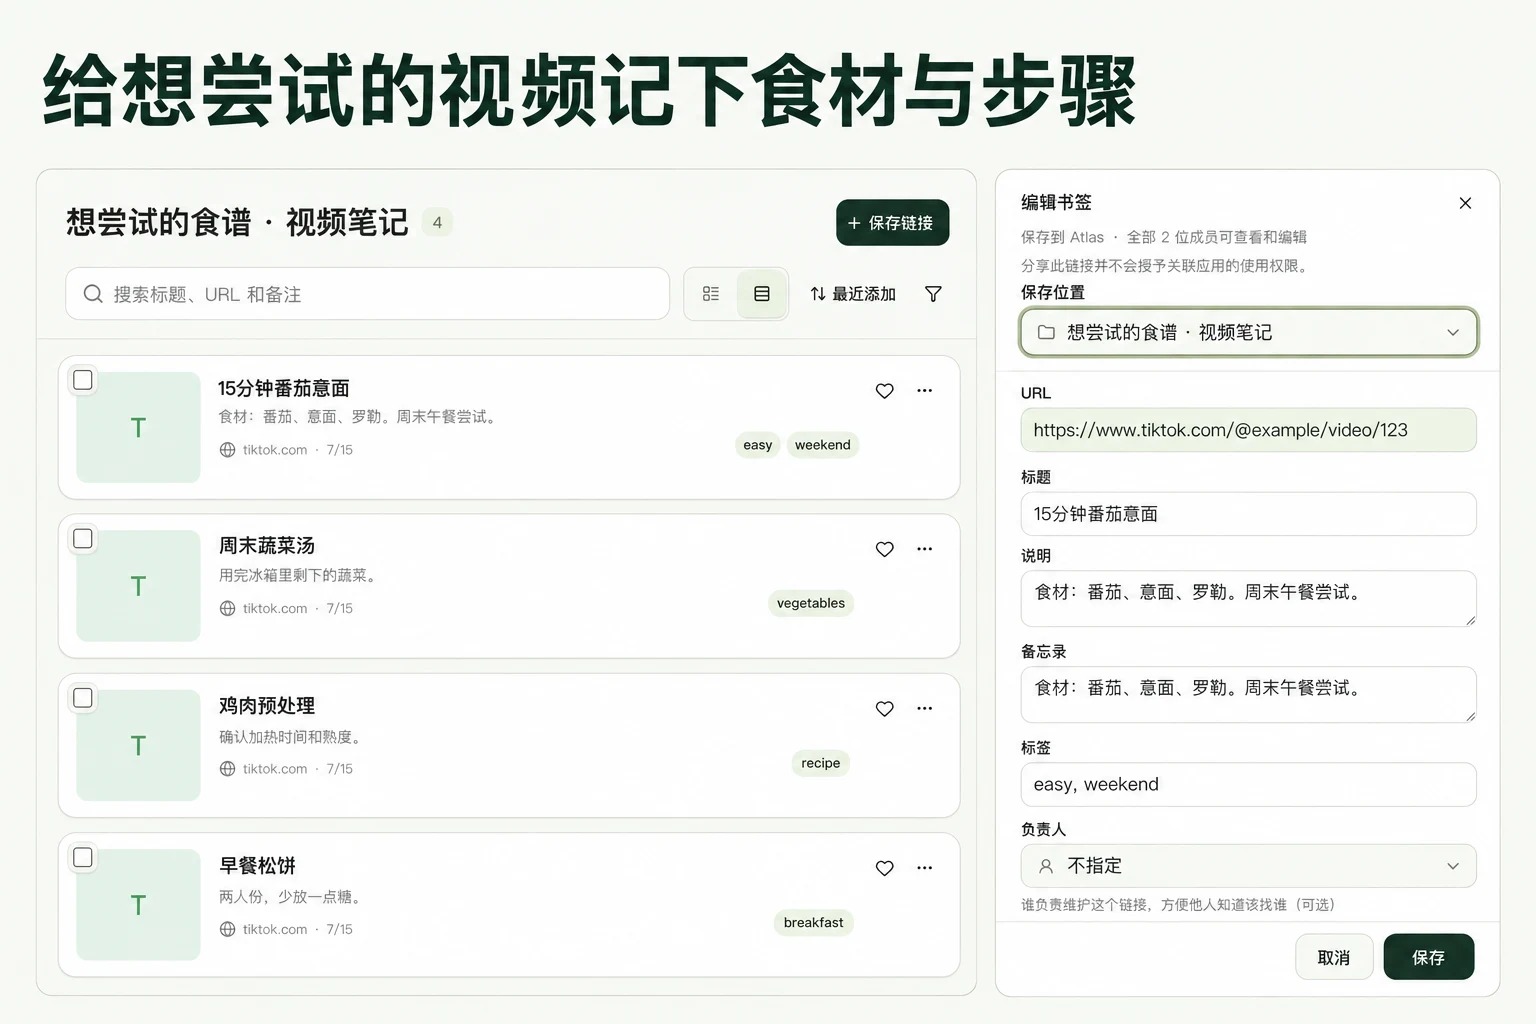Open the 负责人 assignee dropdown

pyautogui.click(x=1248, y=866)
